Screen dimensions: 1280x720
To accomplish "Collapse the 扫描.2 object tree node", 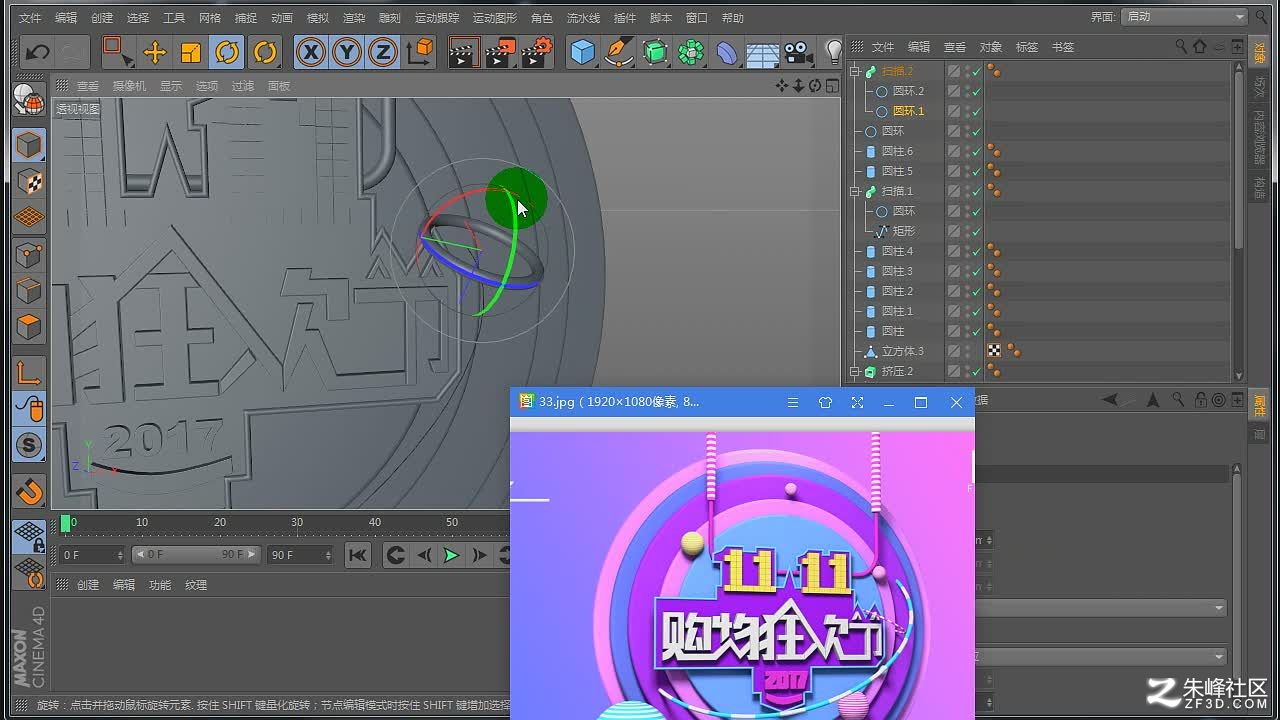I will (x=855, y=71).
